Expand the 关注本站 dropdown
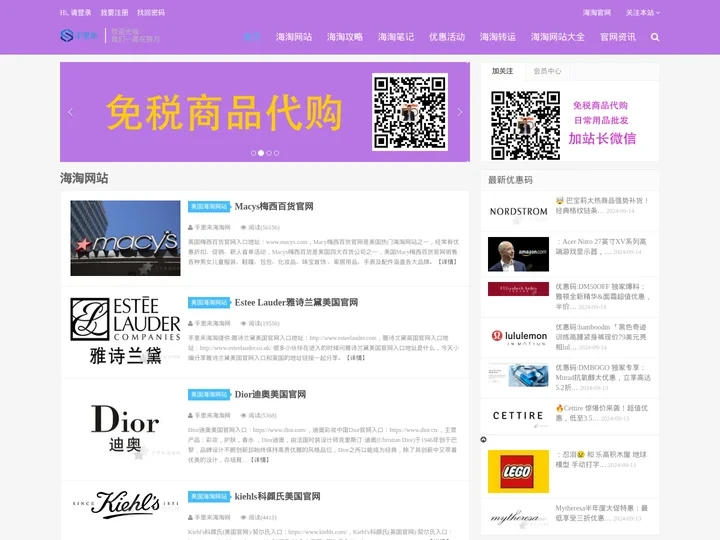Image resolution: width=720 pixels, height=540 pixels. click(x=642, y=13)
